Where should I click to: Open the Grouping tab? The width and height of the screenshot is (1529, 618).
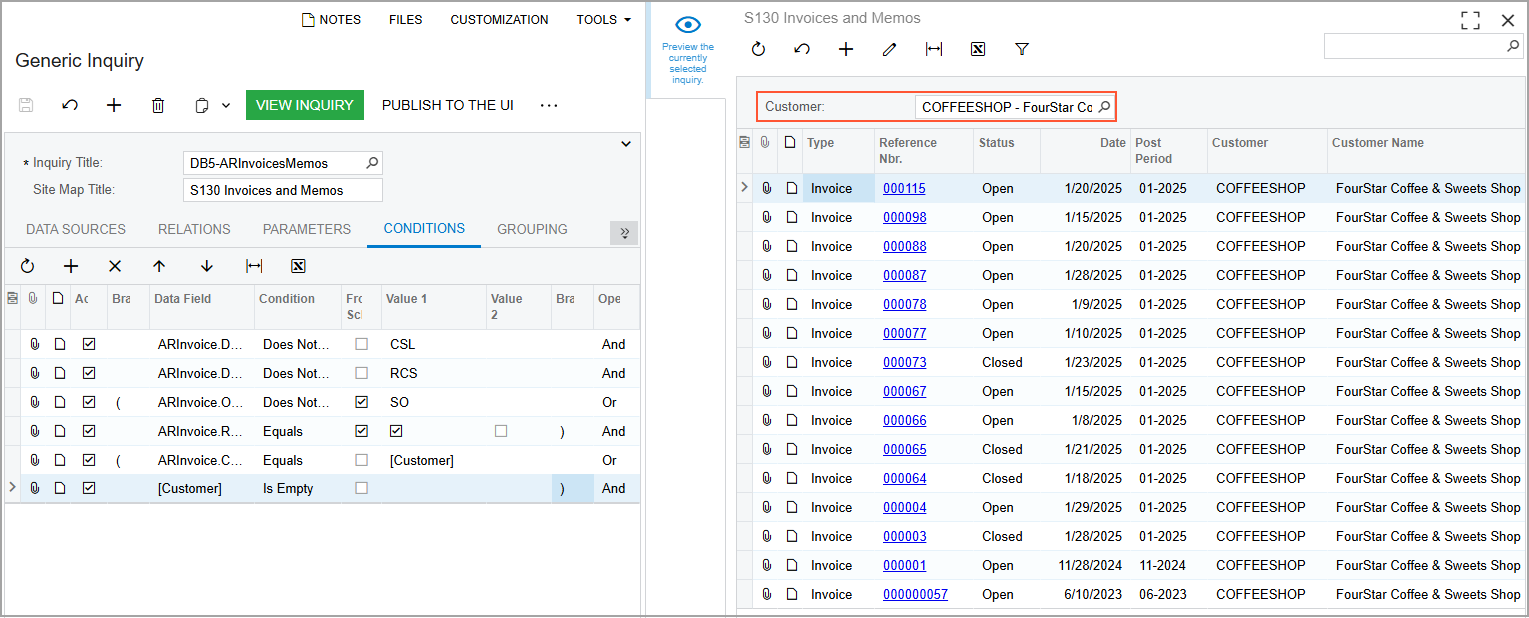click(x=532, y=229)
